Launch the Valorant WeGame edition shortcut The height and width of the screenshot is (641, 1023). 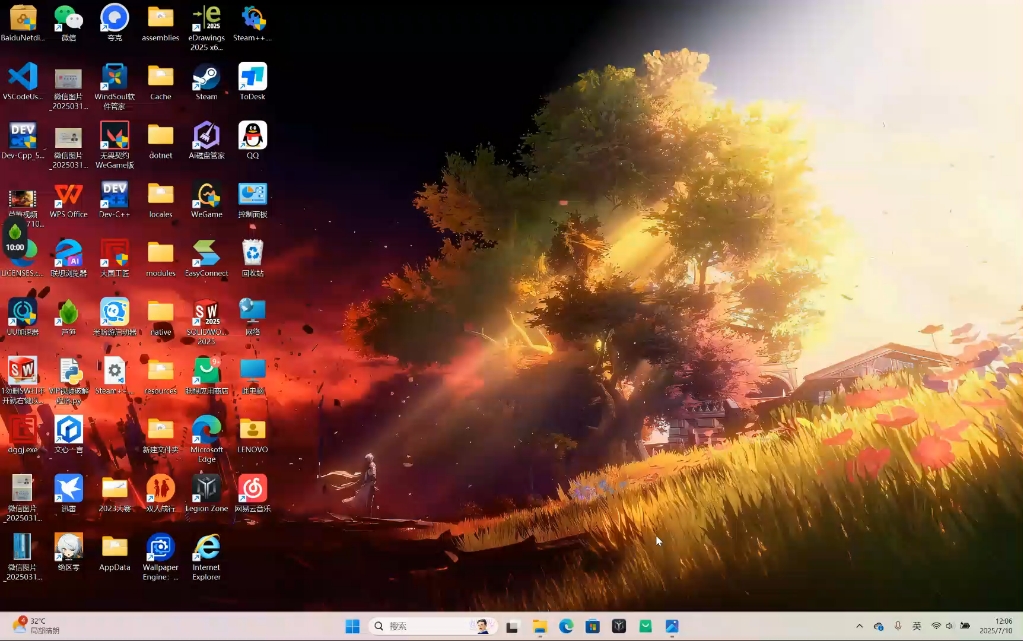click(x=115, y=136)
